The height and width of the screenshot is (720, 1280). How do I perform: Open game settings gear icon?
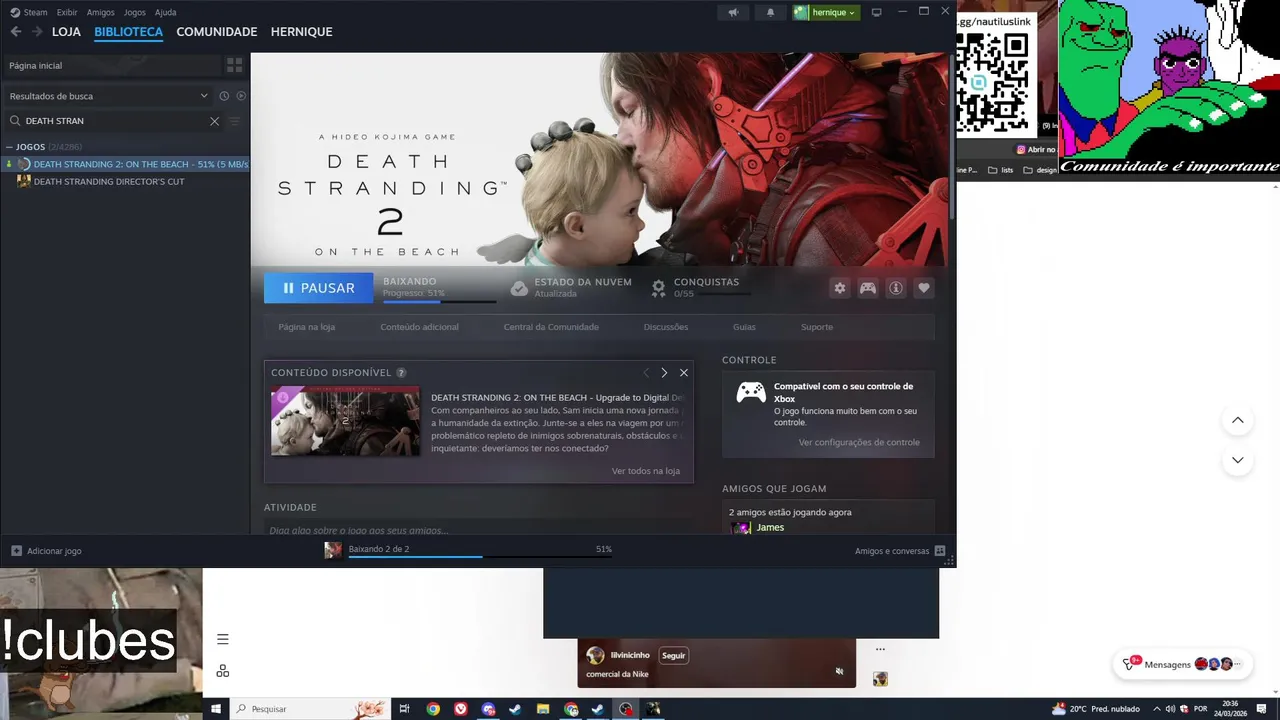click(x=840, y=288)
